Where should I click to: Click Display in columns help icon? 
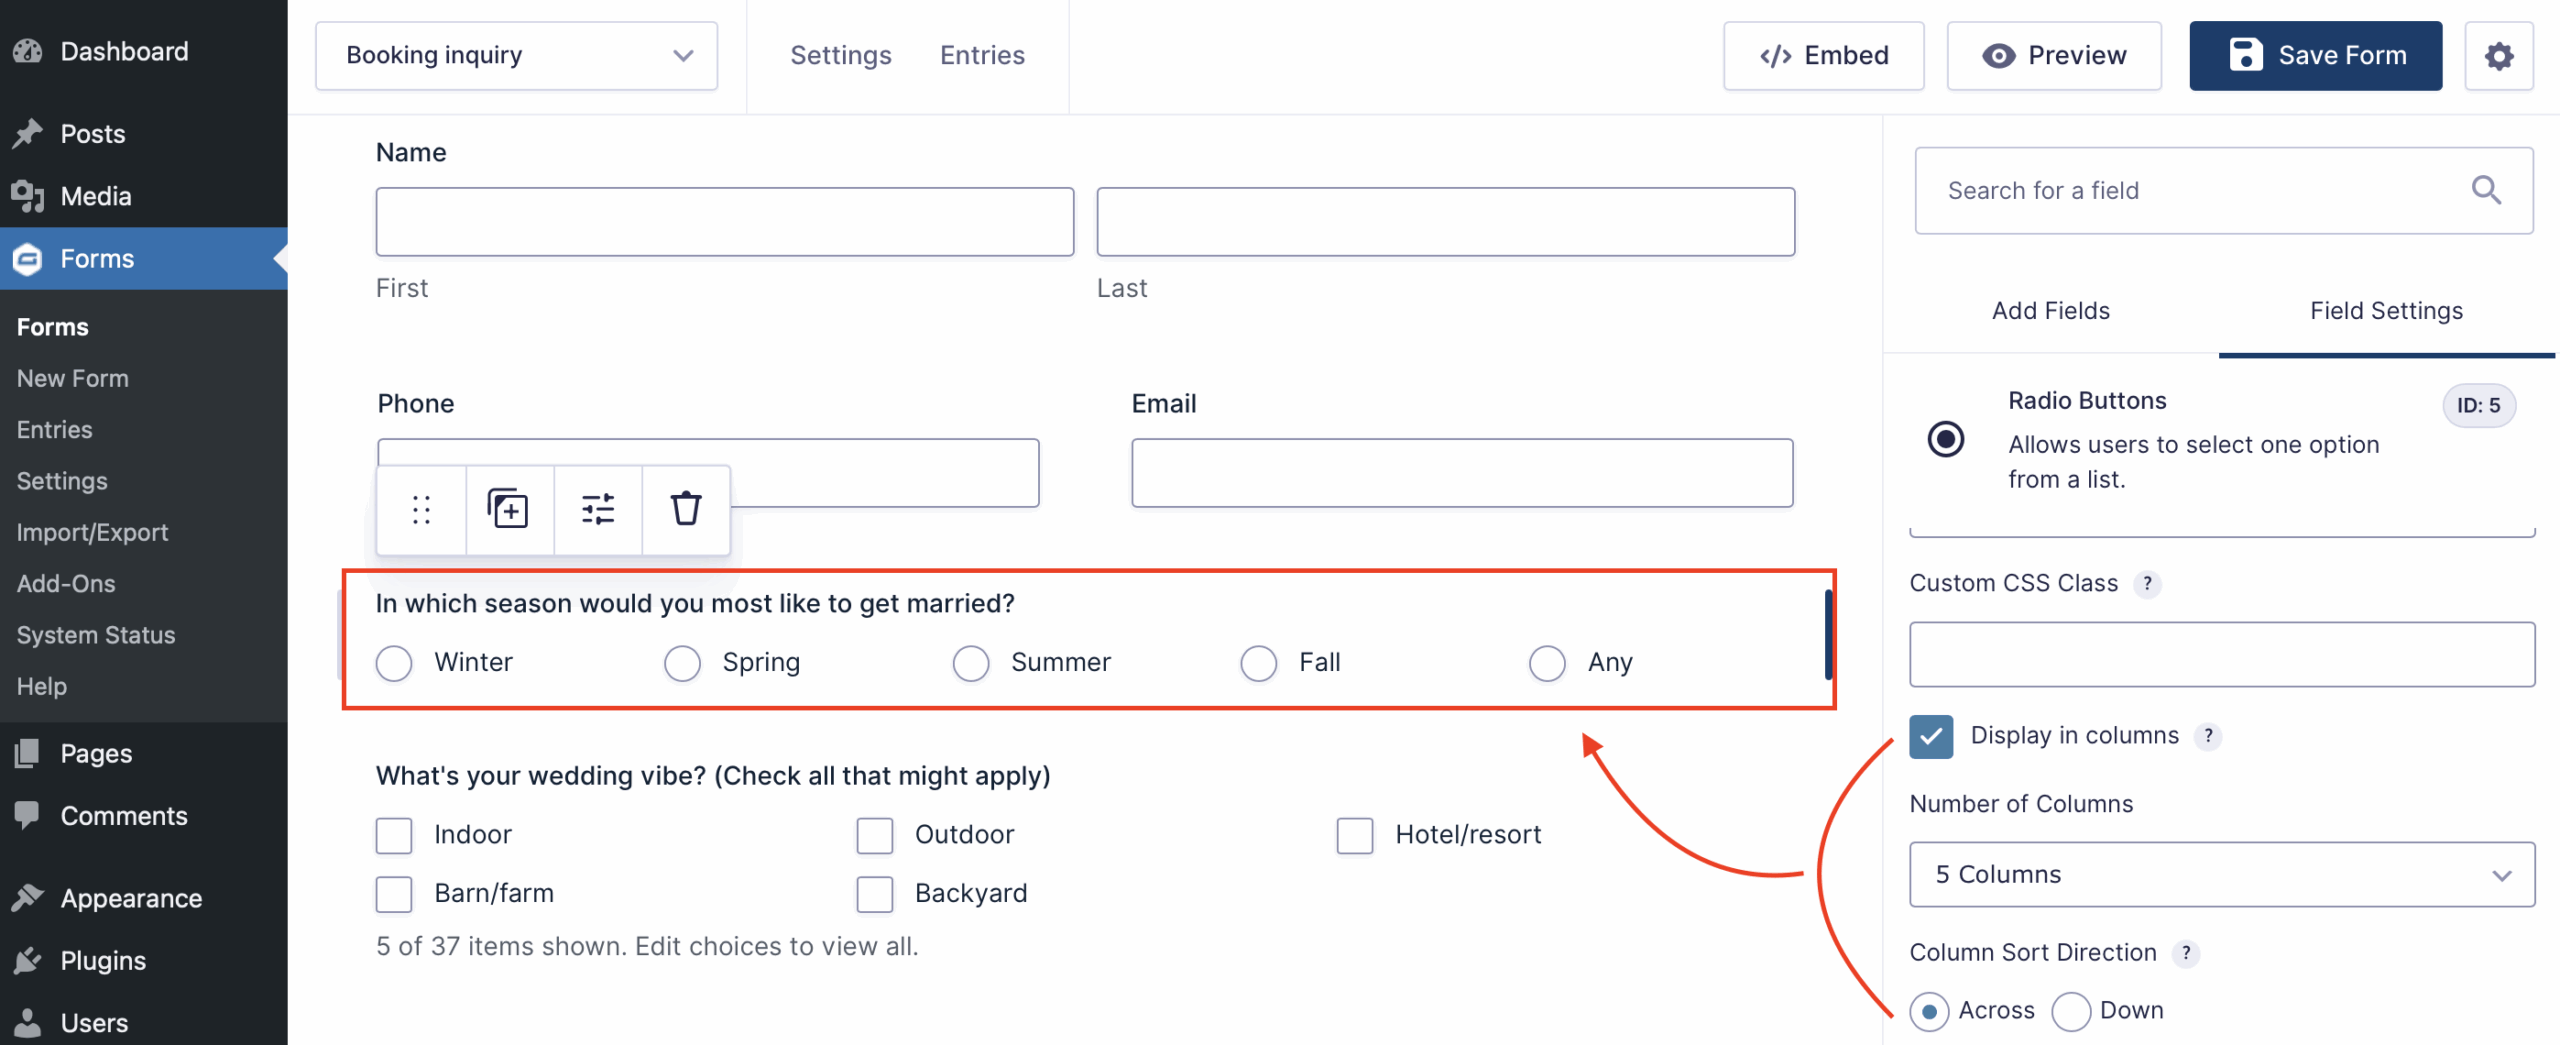pos(2208,736)
